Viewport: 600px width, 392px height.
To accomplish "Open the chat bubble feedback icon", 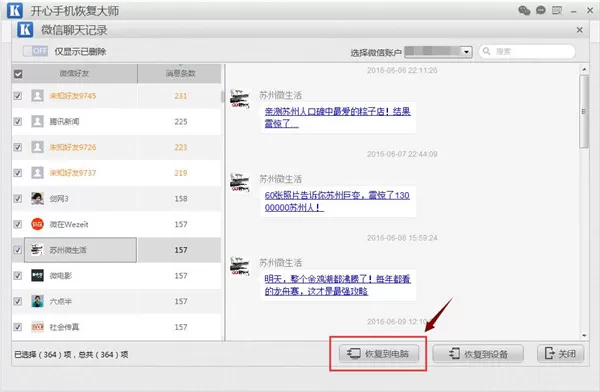I will point(541,10).
